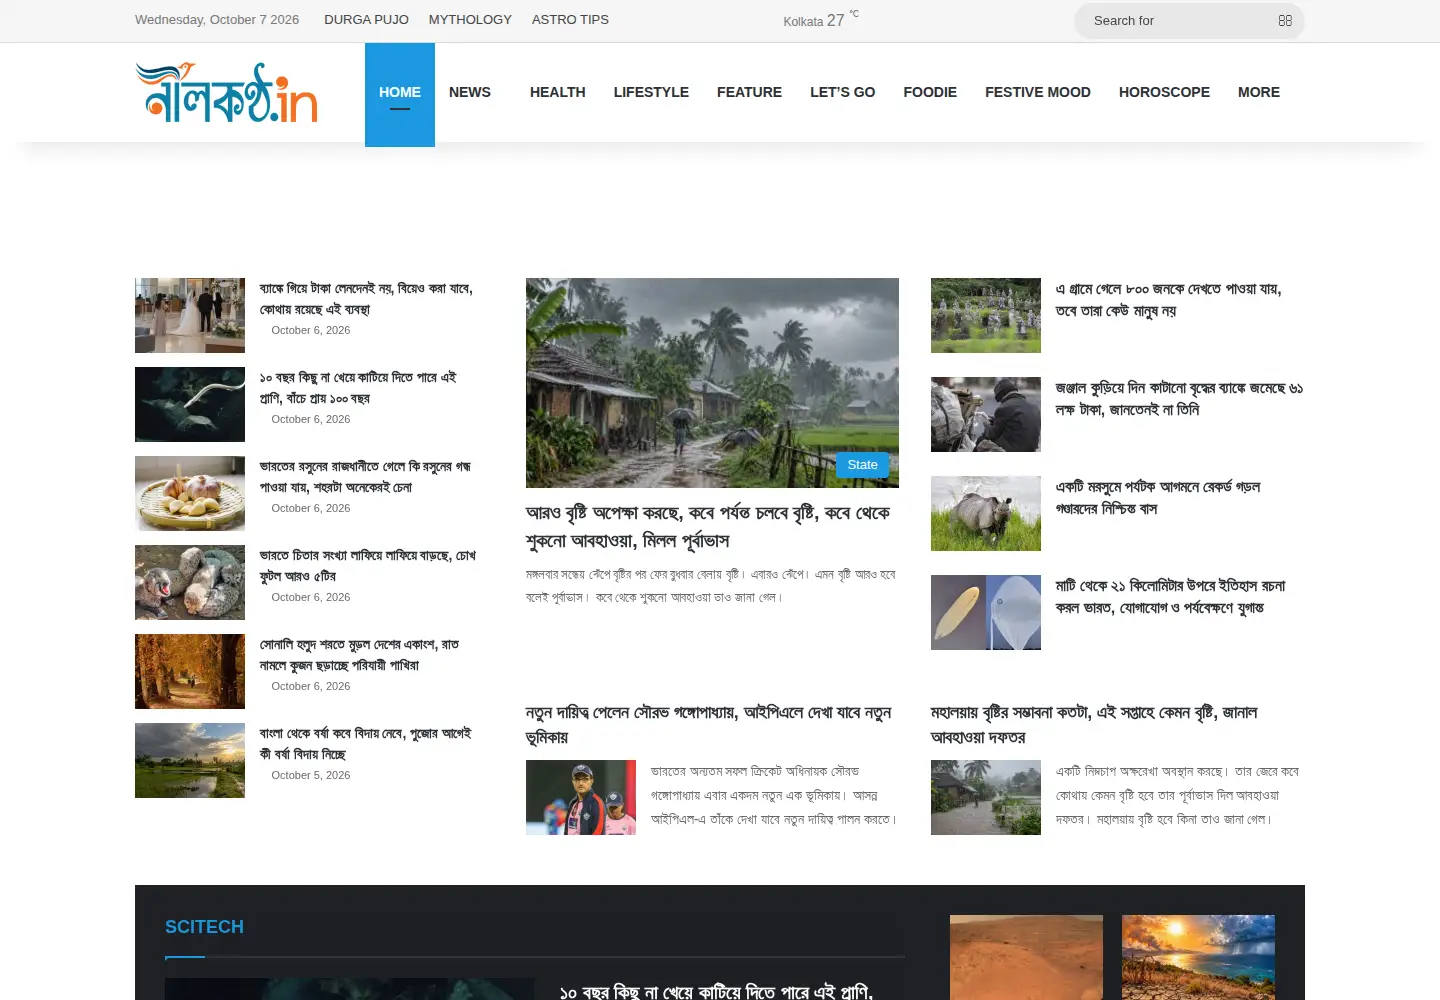Open the Sourav Ganguly cricket thumbnail
This screenshot has width=1440, height=1000.
tap(581, 797)
